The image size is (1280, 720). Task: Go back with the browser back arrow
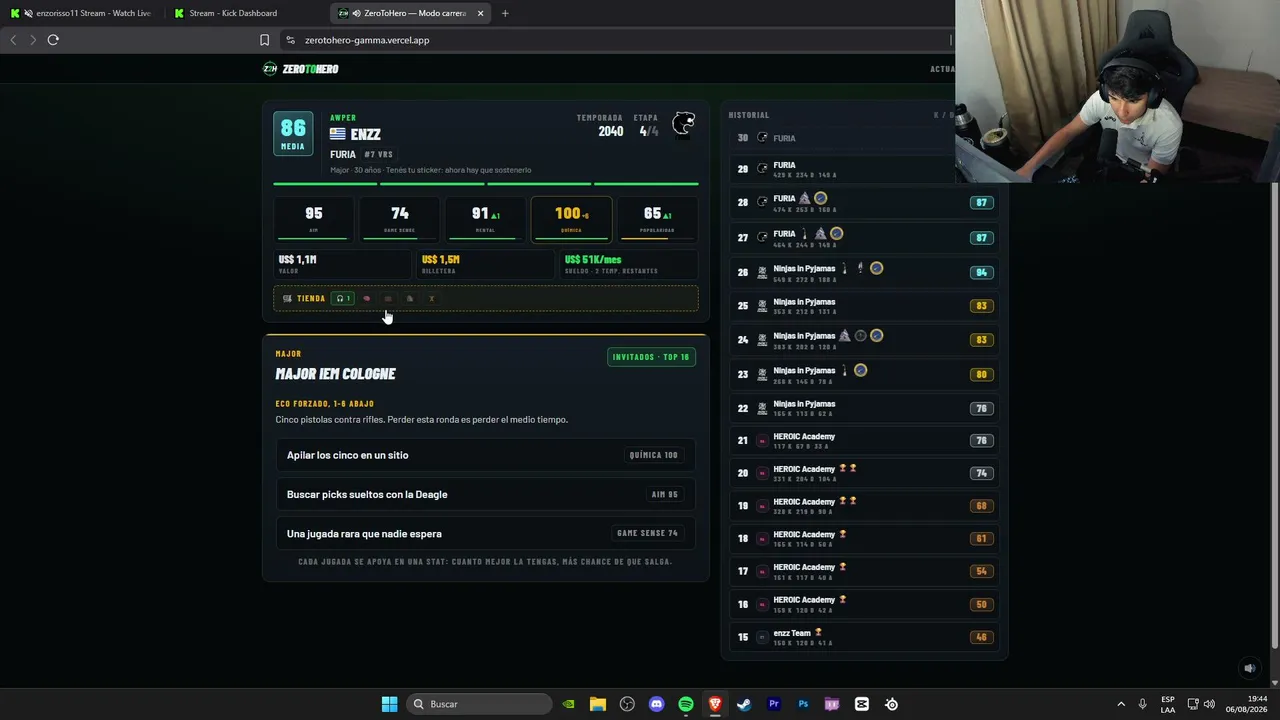pos(13,40)
